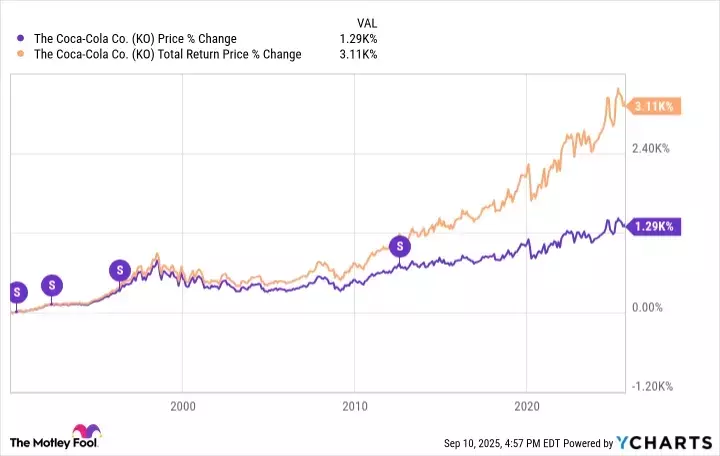The image size is (720, 456).
Task: Click the -1.20K% y-axis label
Action: click(651, 387)
